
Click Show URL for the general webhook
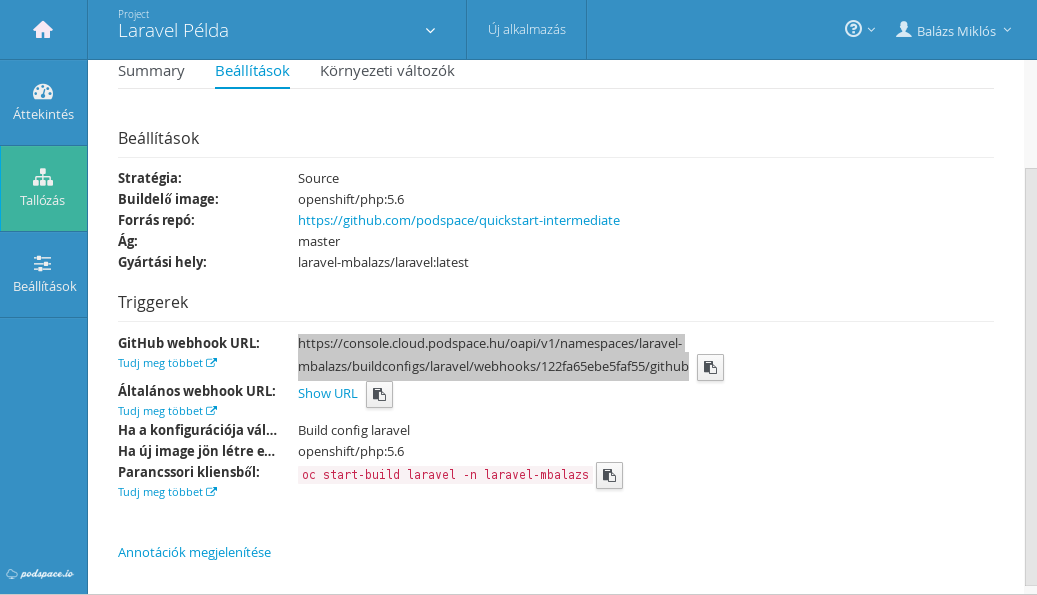327,393
